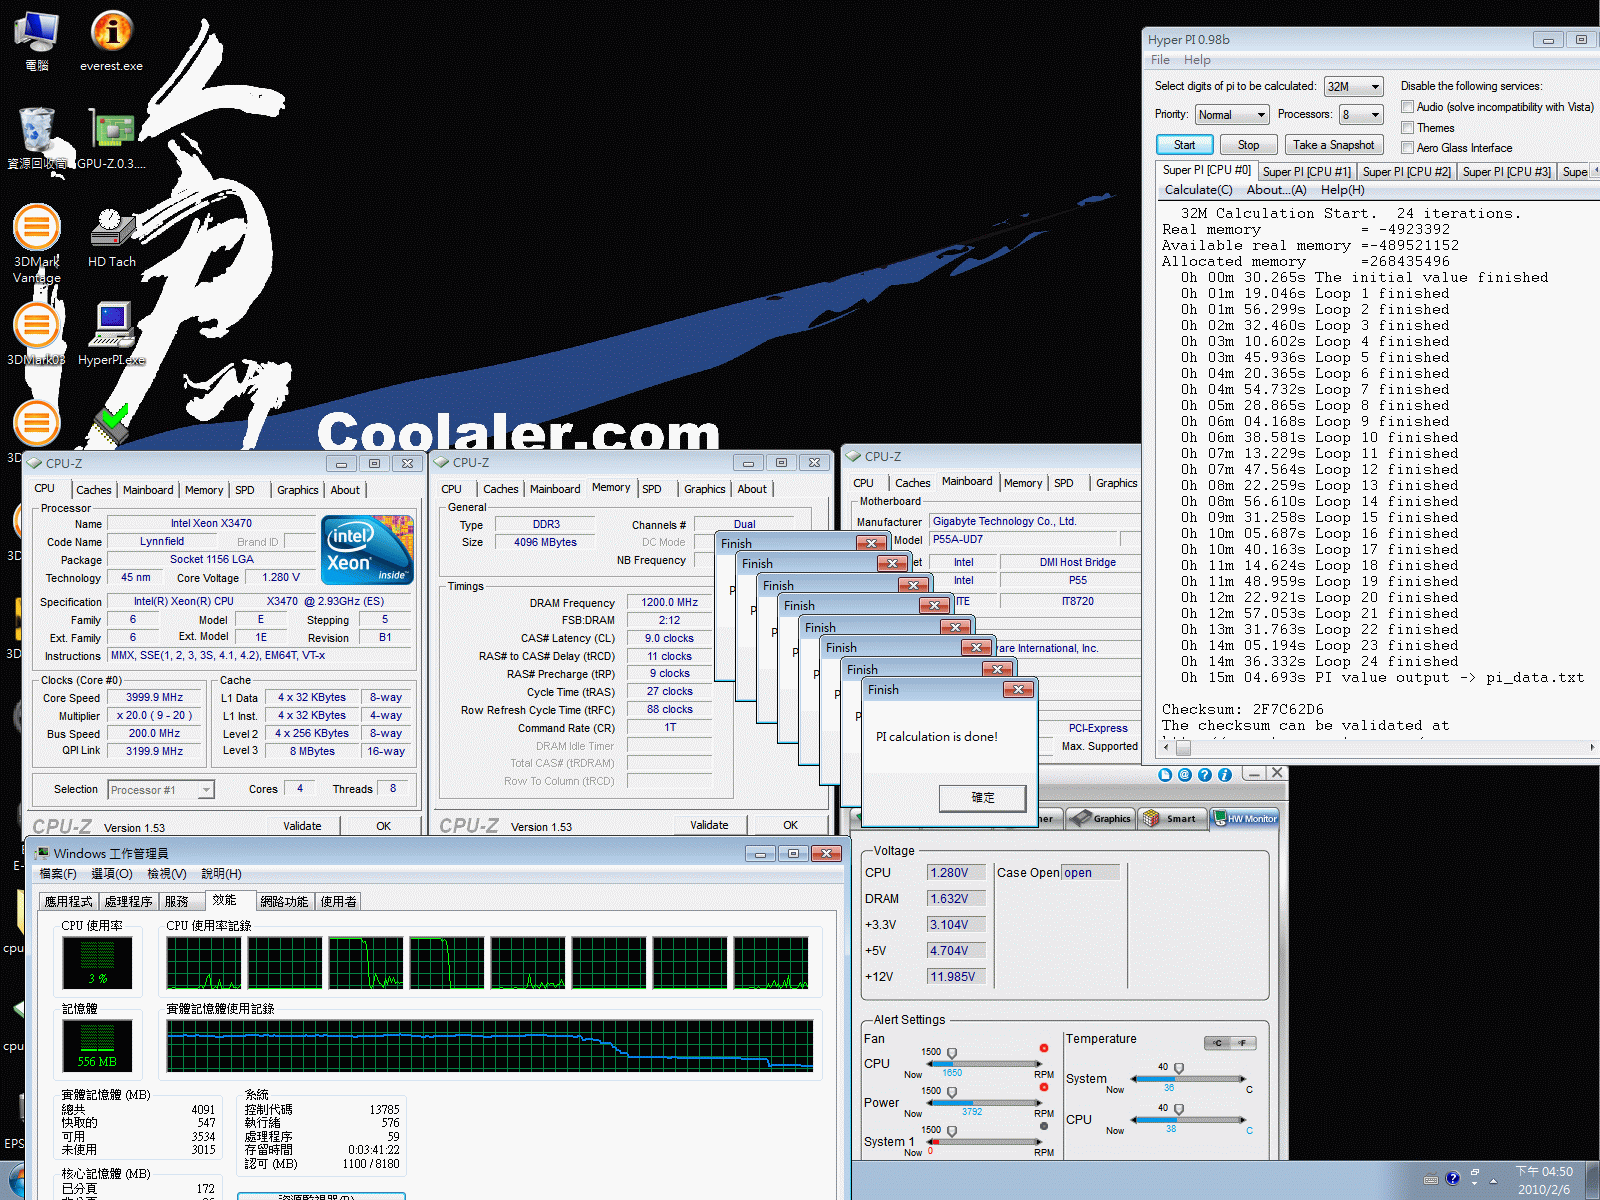Open the File menu in Hyper PI

pos(1160,60)
